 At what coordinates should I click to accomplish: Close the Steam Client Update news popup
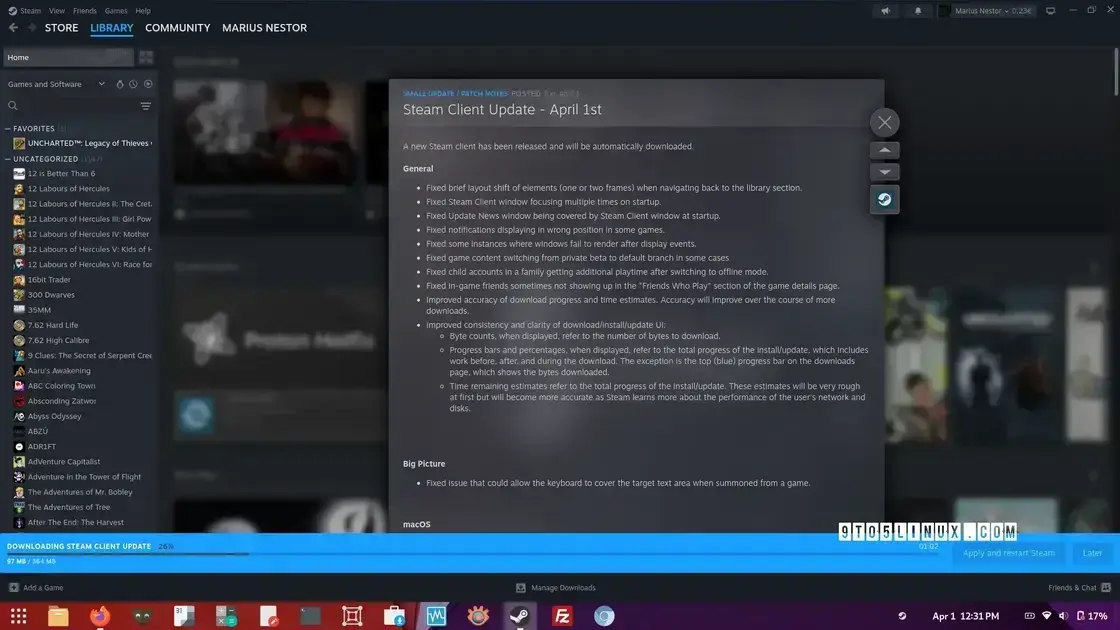pos(884,122)
